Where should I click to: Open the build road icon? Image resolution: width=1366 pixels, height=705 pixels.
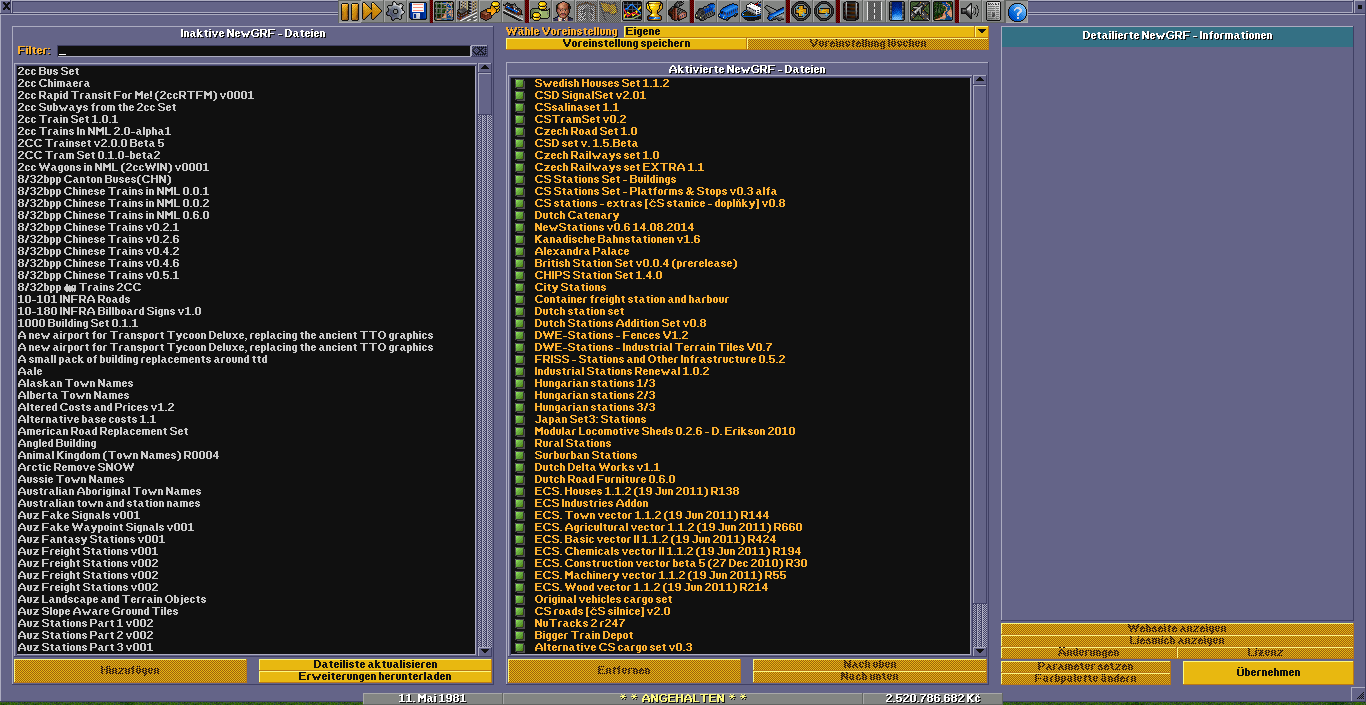[872, 11]
